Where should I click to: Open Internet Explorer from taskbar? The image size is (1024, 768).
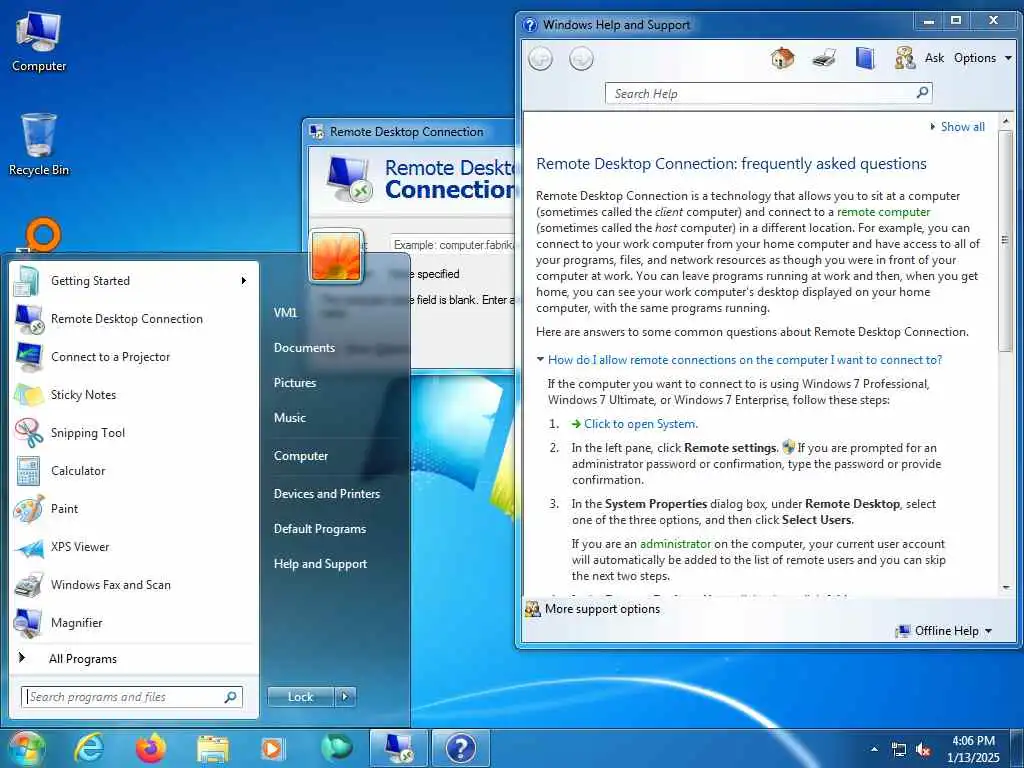click(x=89, y=748)
